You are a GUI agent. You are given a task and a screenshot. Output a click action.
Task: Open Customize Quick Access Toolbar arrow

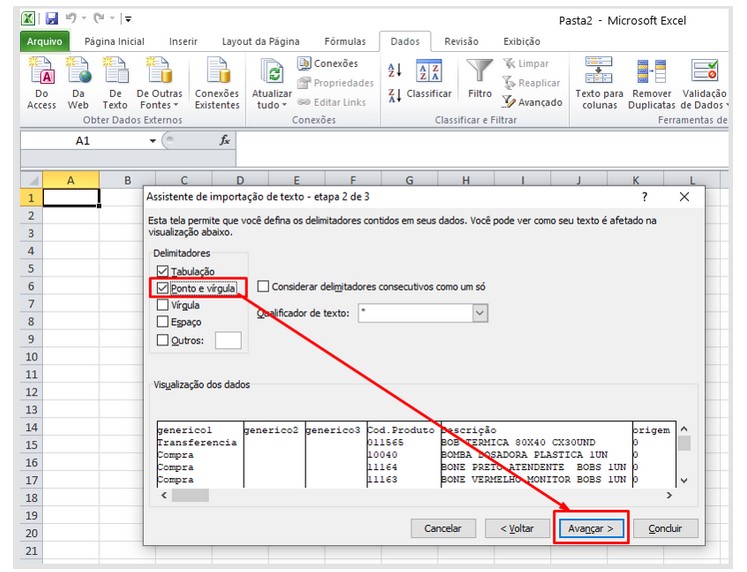click(128, 19)
